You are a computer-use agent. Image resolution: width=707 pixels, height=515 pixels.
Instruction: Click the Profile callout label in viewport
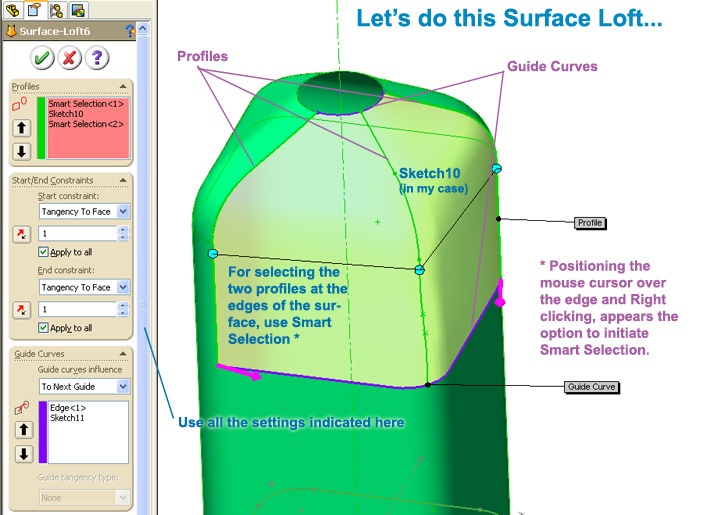[x=590, y=223]
